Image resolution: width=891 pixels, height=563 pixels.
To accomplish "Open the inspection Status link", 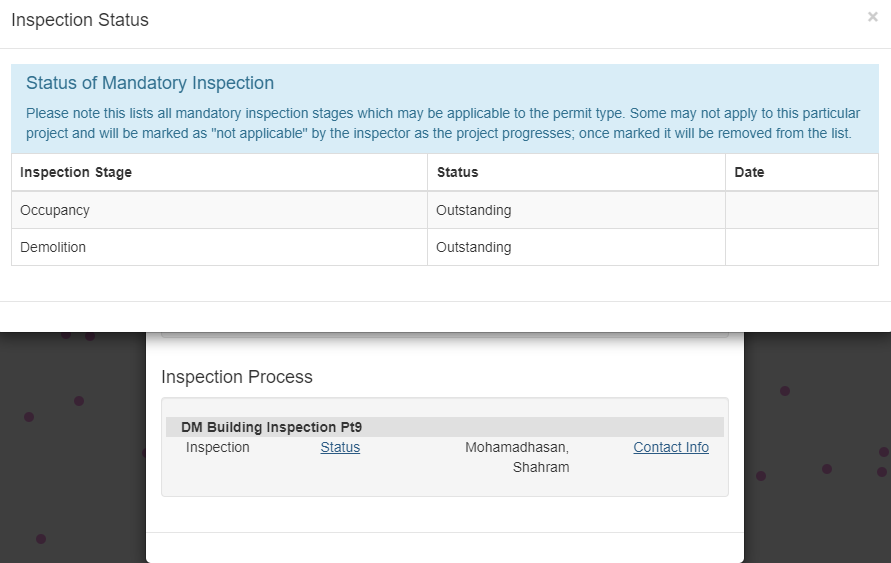I will point(340,447).
